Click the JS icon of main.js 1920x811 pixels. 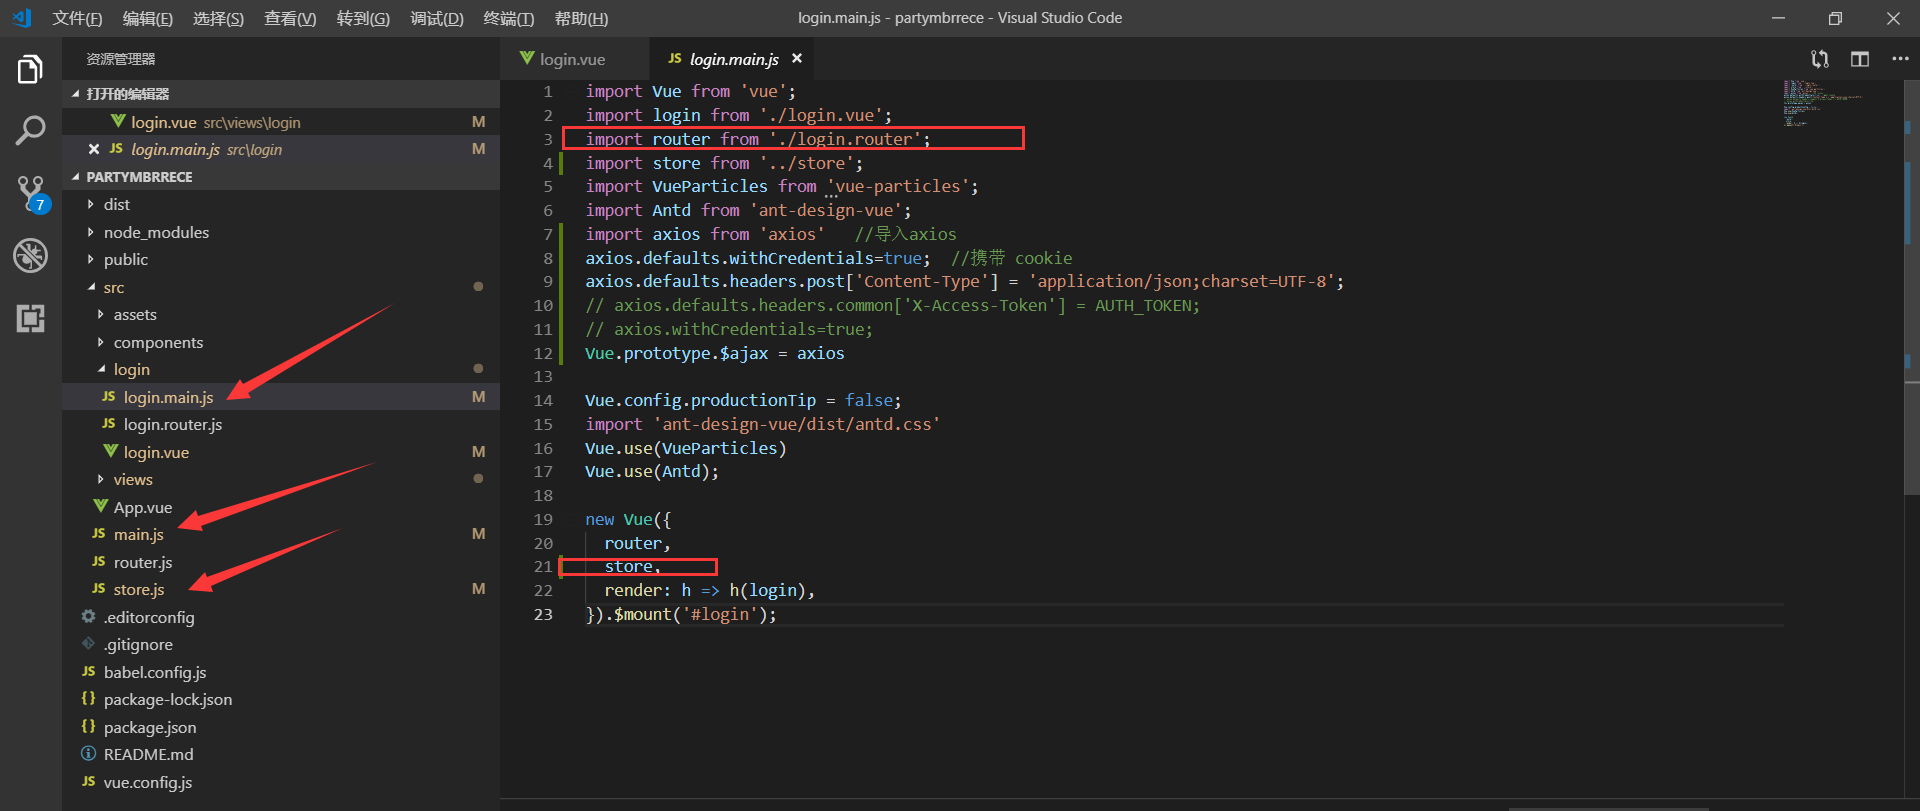[x=98, y=534]
